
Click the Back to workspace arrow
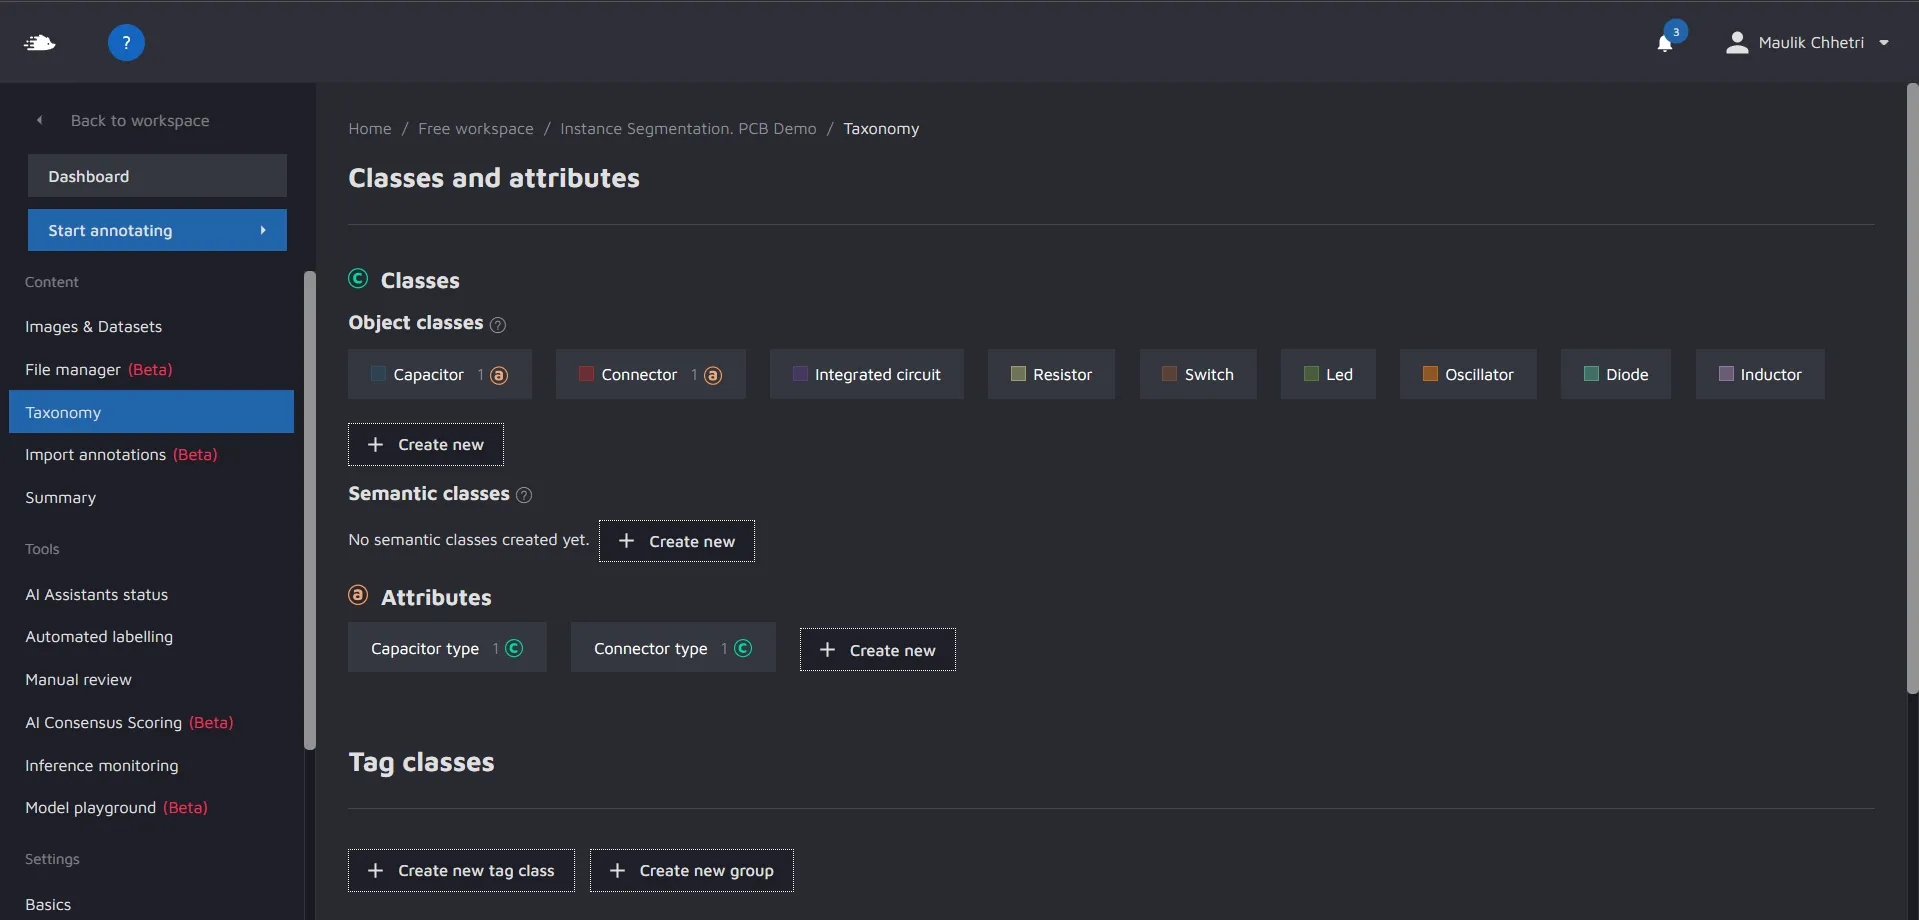point(40,120)
